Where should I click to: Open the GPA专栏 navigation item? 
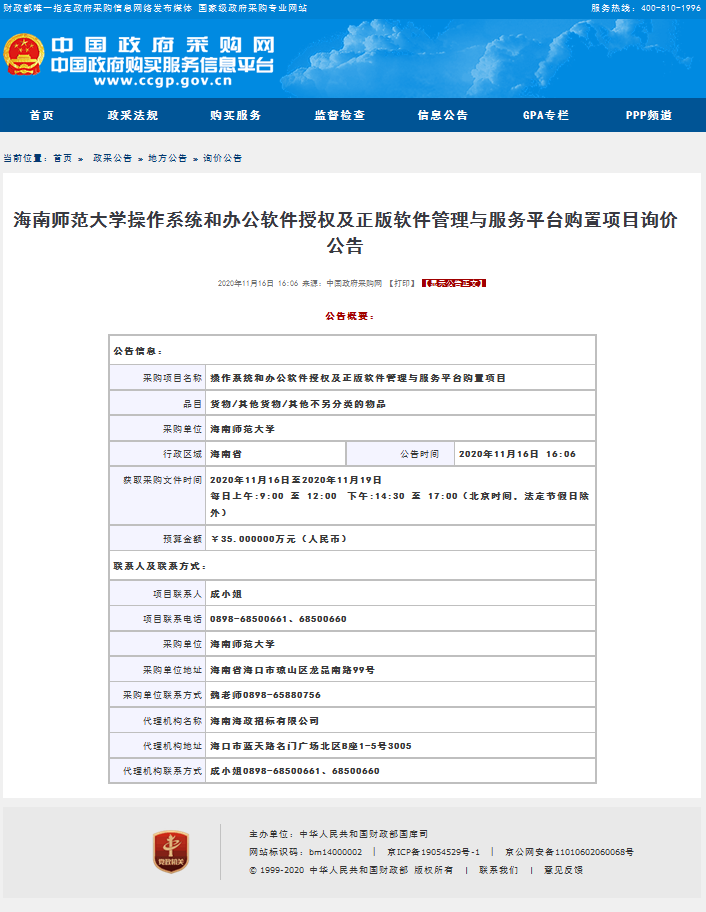545,115
